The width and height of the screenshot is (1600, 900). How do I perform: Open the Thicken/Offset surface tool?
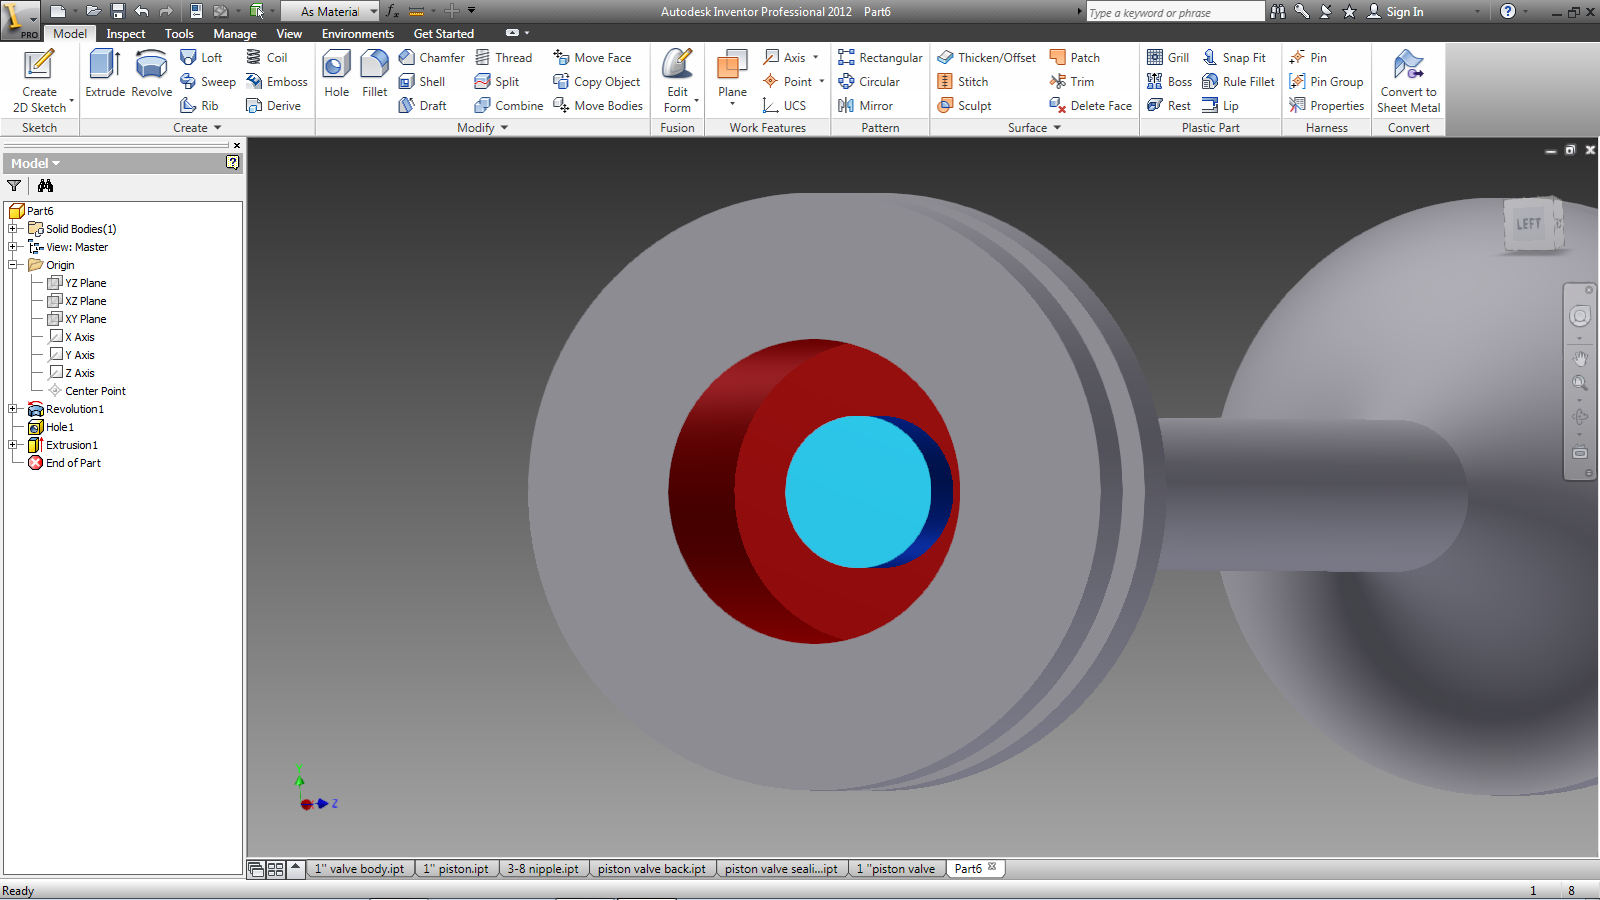(986, 58)
